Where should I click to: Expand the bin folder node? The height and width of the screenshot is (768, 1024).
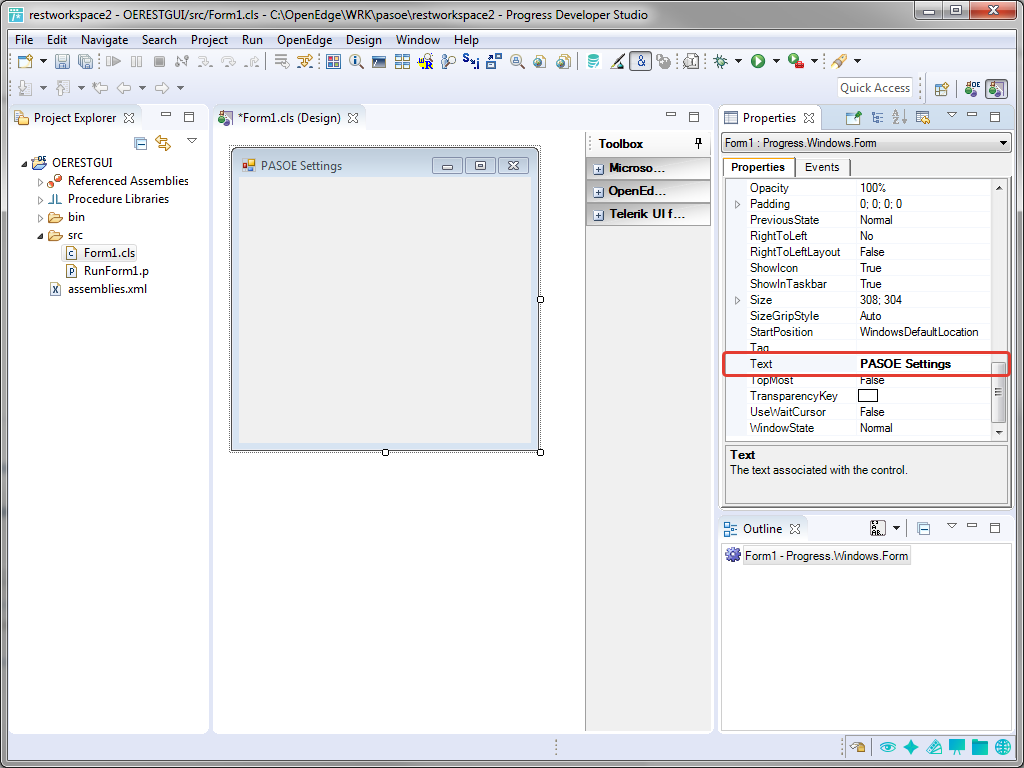tap(40, 218)
